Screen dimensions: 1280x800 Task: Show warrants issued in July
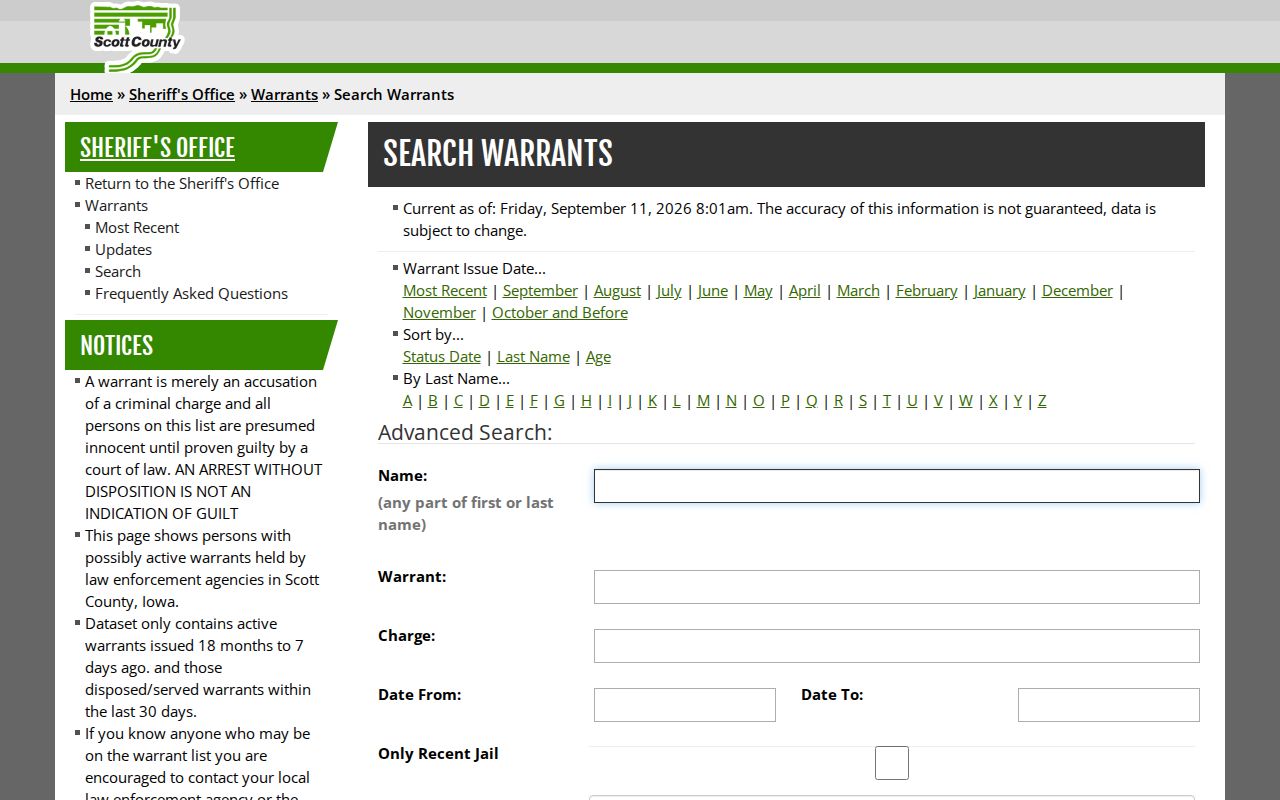coord(669,290)
